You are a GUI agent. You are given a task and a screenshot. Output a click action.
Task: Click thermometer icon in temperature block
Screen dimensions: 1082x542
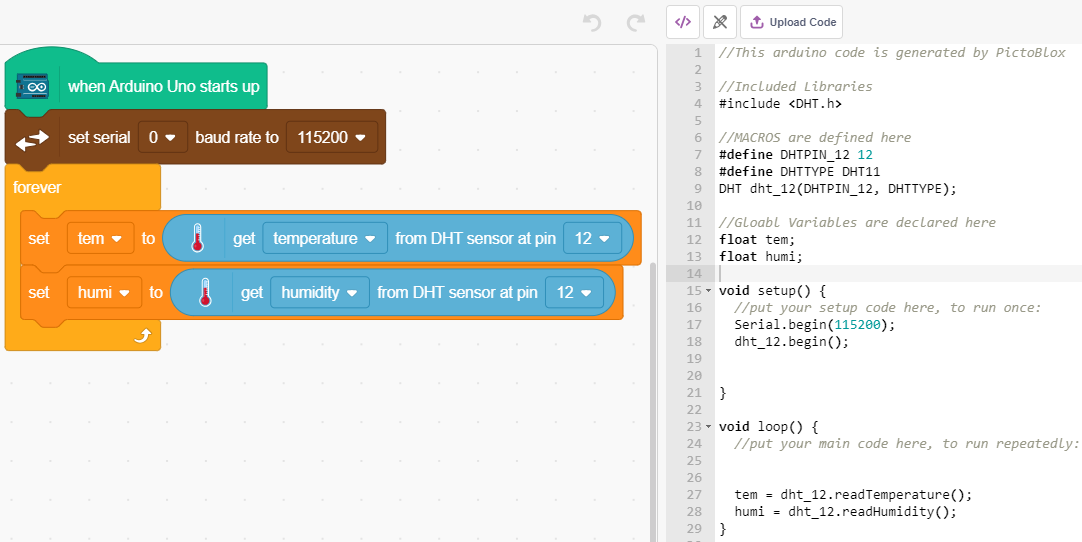[x=197, y=238]
